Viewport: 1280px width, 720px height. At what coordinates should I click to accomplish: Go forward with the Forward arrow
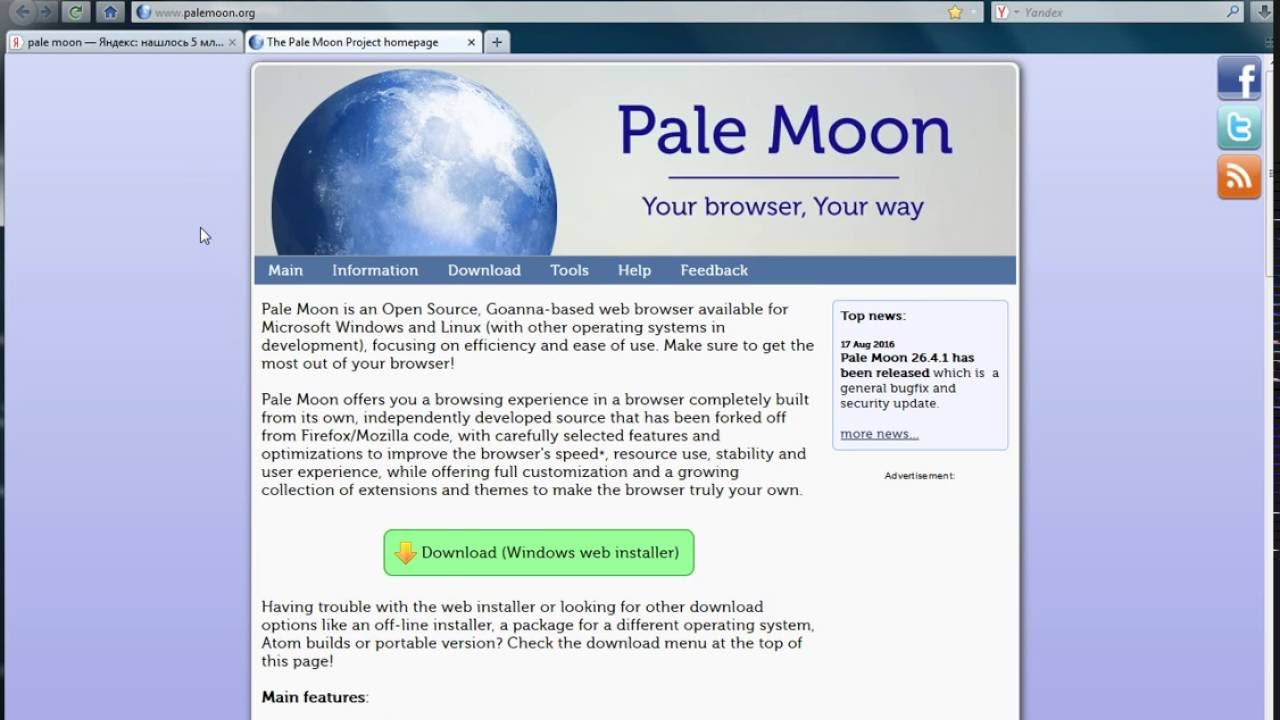(x=46, y=12)
